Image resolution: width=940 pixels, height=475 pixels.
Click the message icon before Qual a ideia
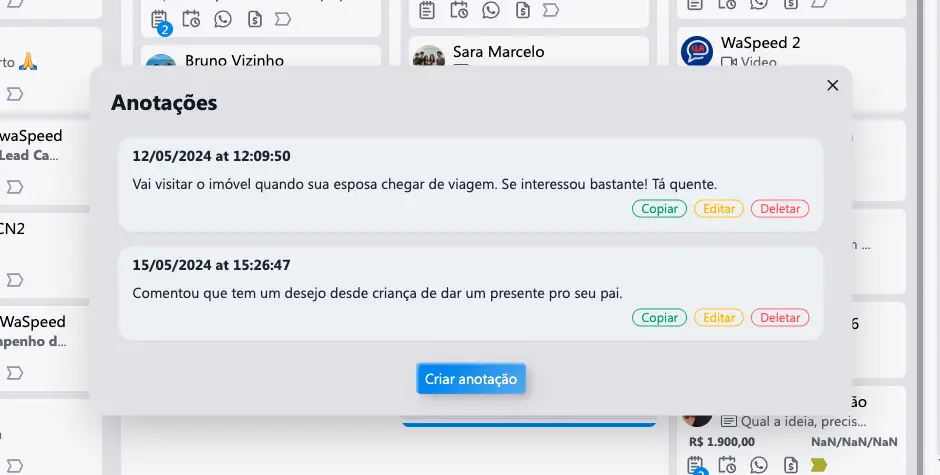(x=728, y=421)
